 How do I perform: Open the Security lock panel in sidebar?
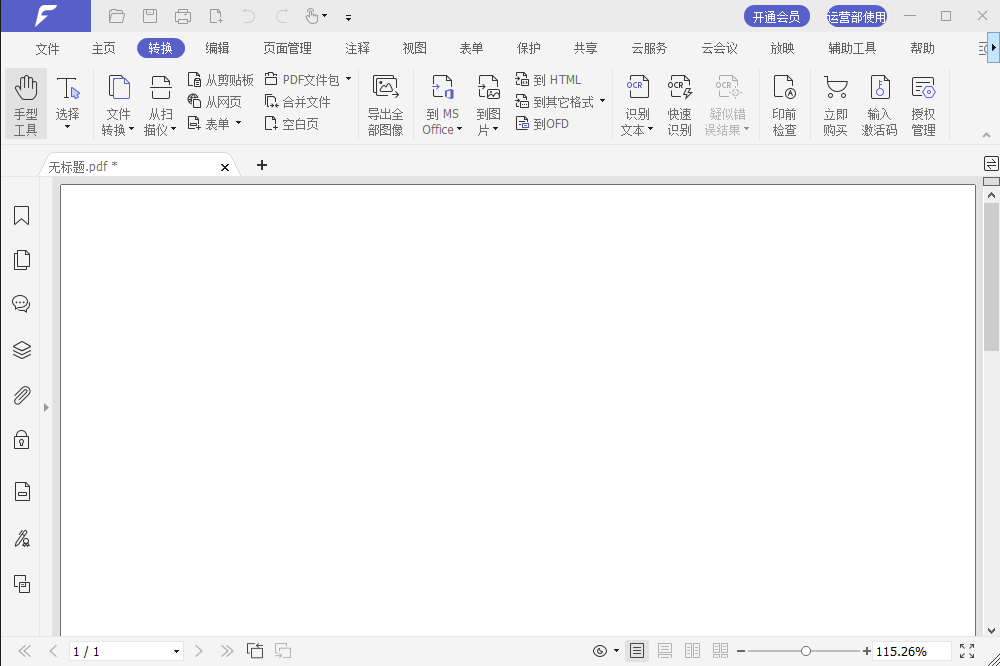(x=22, y=440)
